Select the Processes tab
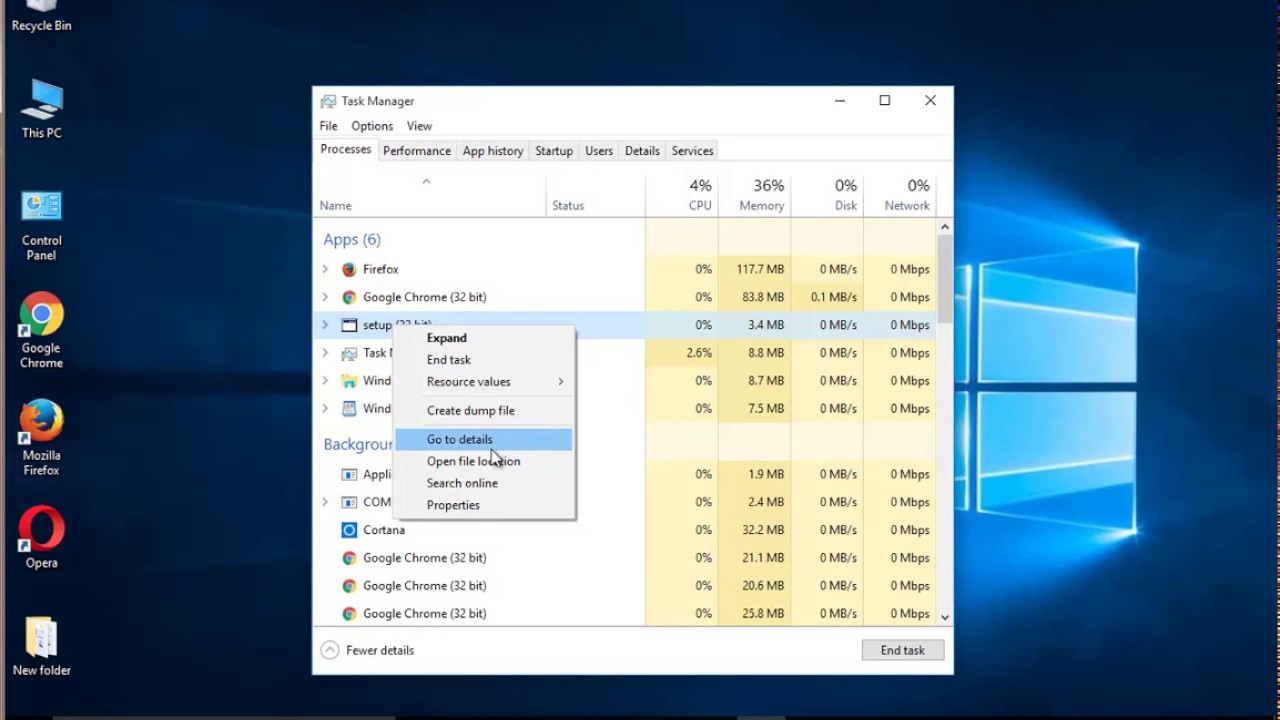This screenshot has height=720, width=1280. click(346, 150)
